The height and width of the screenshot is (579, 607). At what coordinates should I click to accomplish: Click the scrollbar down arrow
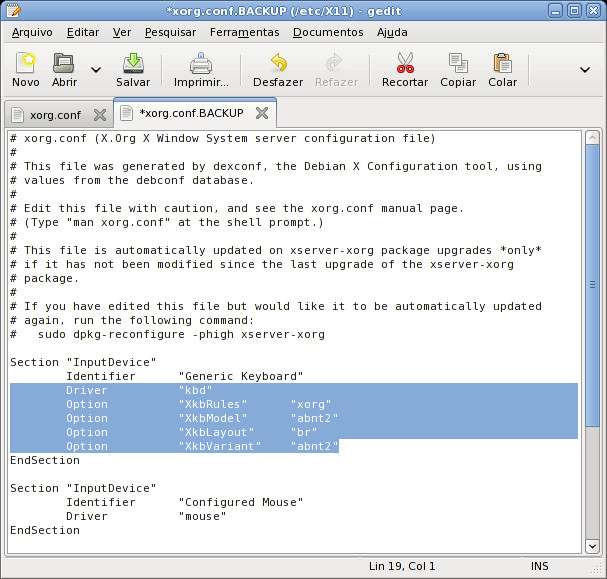tap(592, 546)
